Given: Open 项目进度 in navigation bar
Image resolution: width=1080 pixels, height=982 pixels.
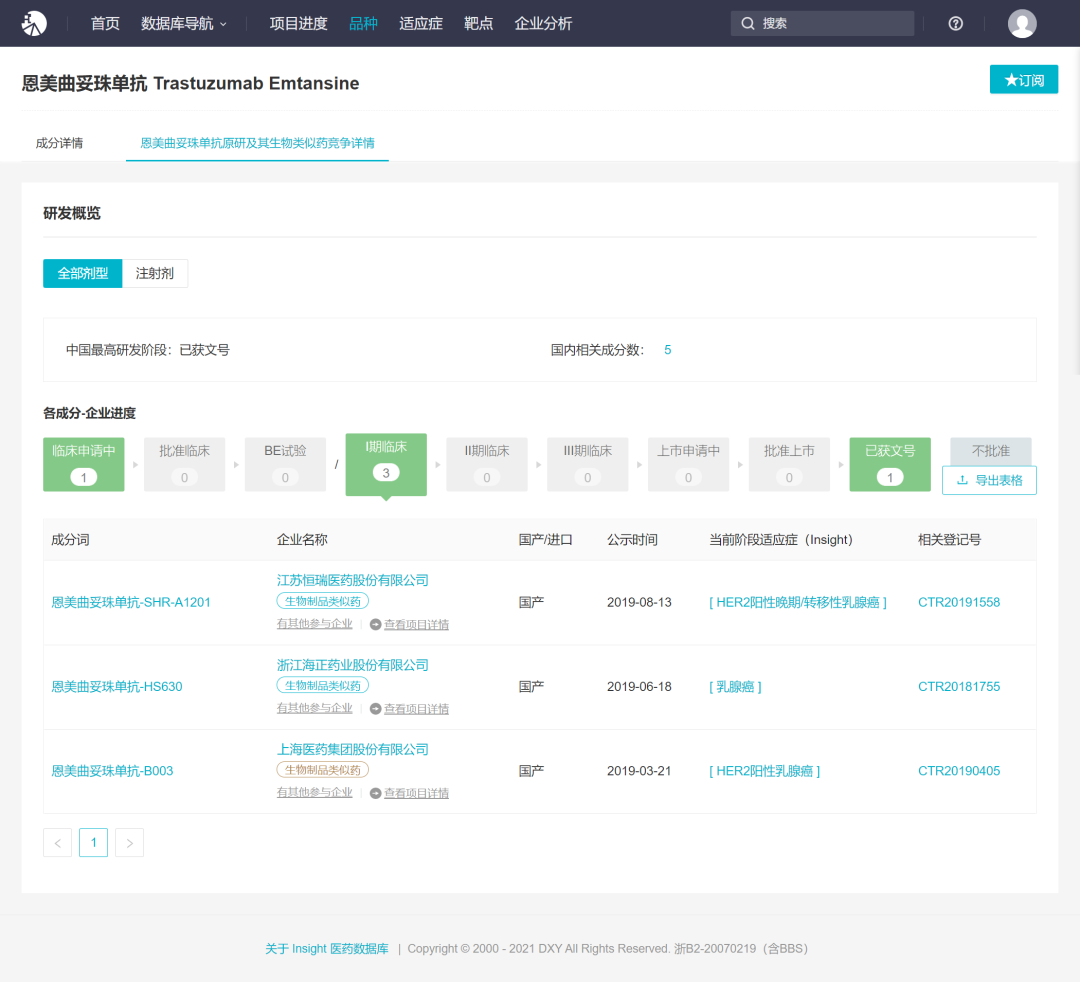Looking at the screenshot, I should click(298, 23).
